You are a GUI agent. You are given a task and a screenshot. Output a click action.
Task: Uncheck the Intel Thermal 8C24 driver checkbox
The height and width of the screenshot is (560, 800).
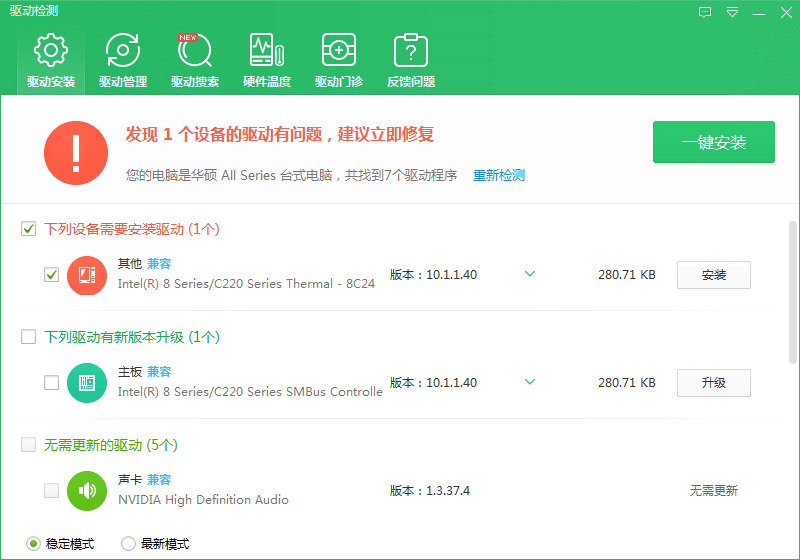pos(52,275)
